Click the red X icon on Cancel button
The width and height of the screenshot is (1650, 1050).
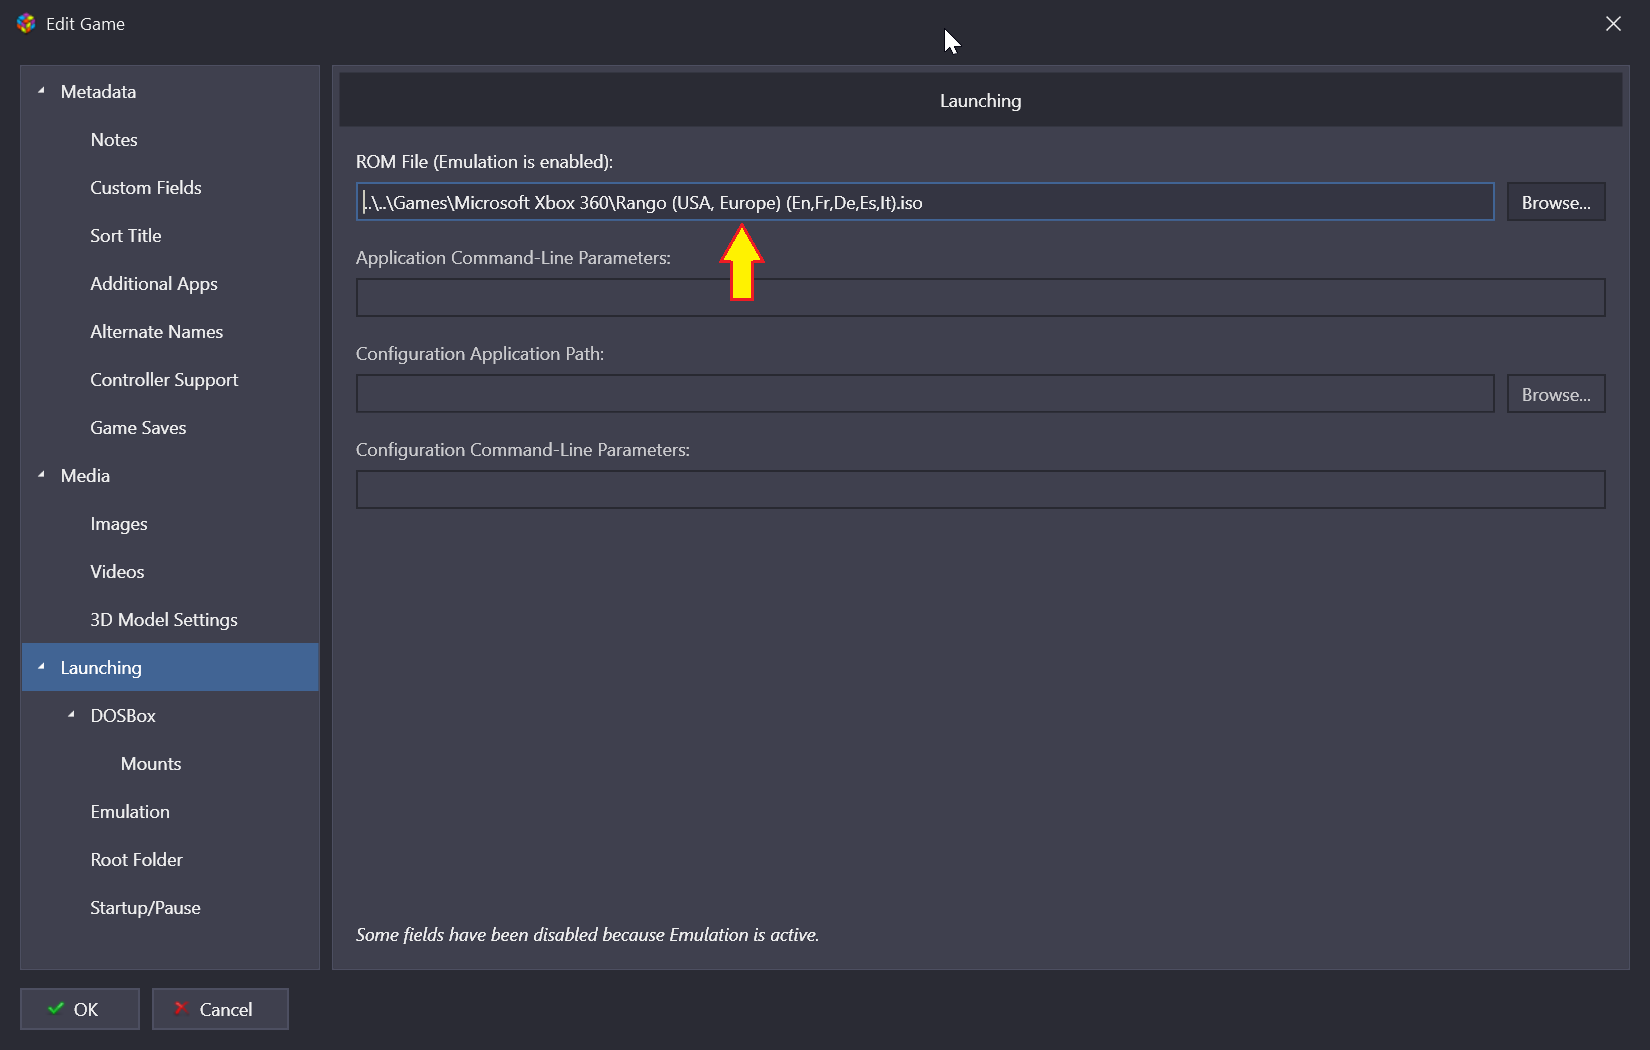pyautogui.click(x=181, y=1008)
